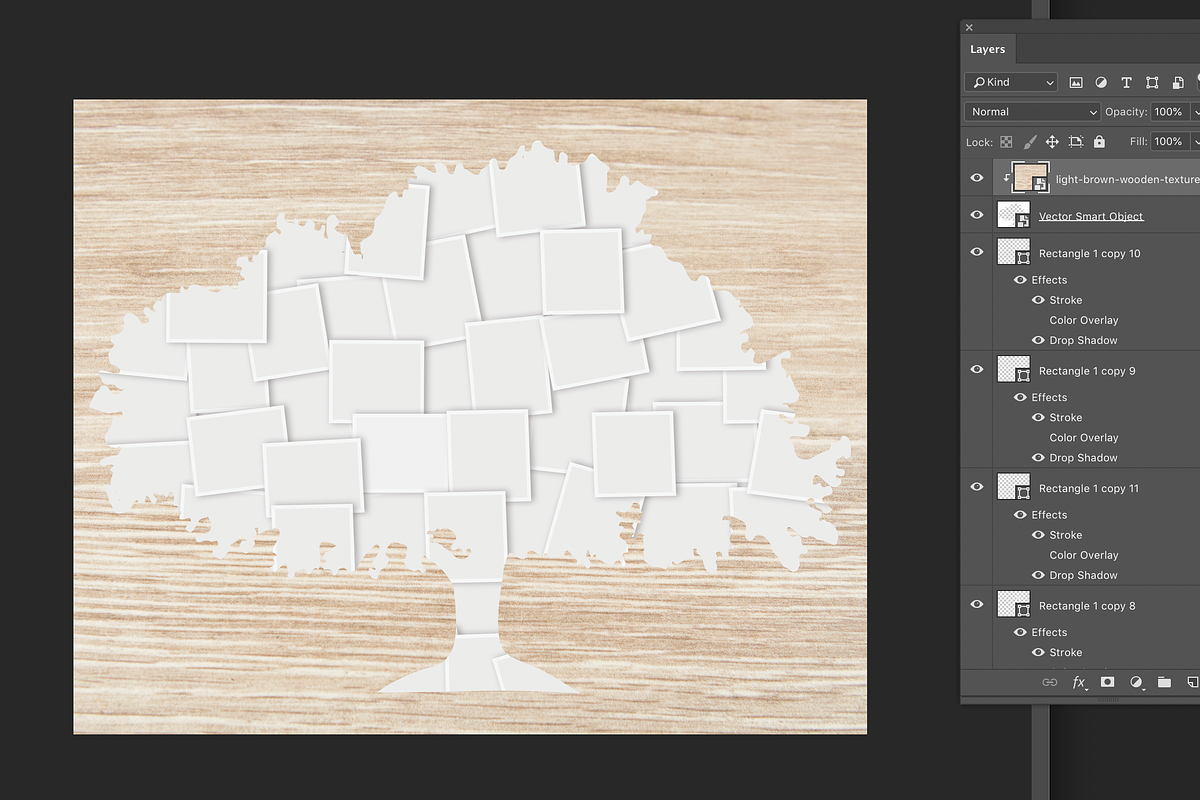Click the light-brown-wooden-texture layer thumbnail

click(x=1030, y=178)
